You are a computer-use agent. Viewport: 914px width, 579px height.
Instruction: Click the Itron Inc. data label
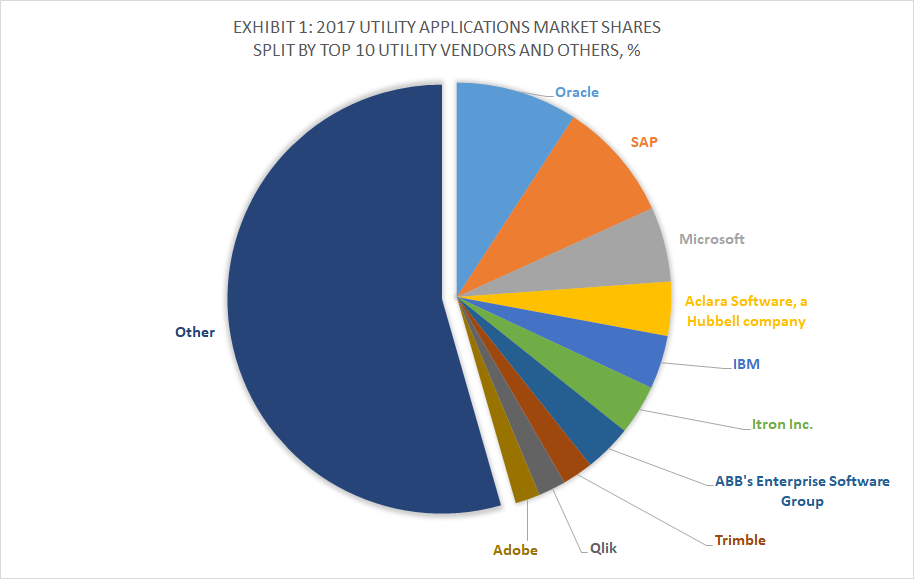click(782, 424)
